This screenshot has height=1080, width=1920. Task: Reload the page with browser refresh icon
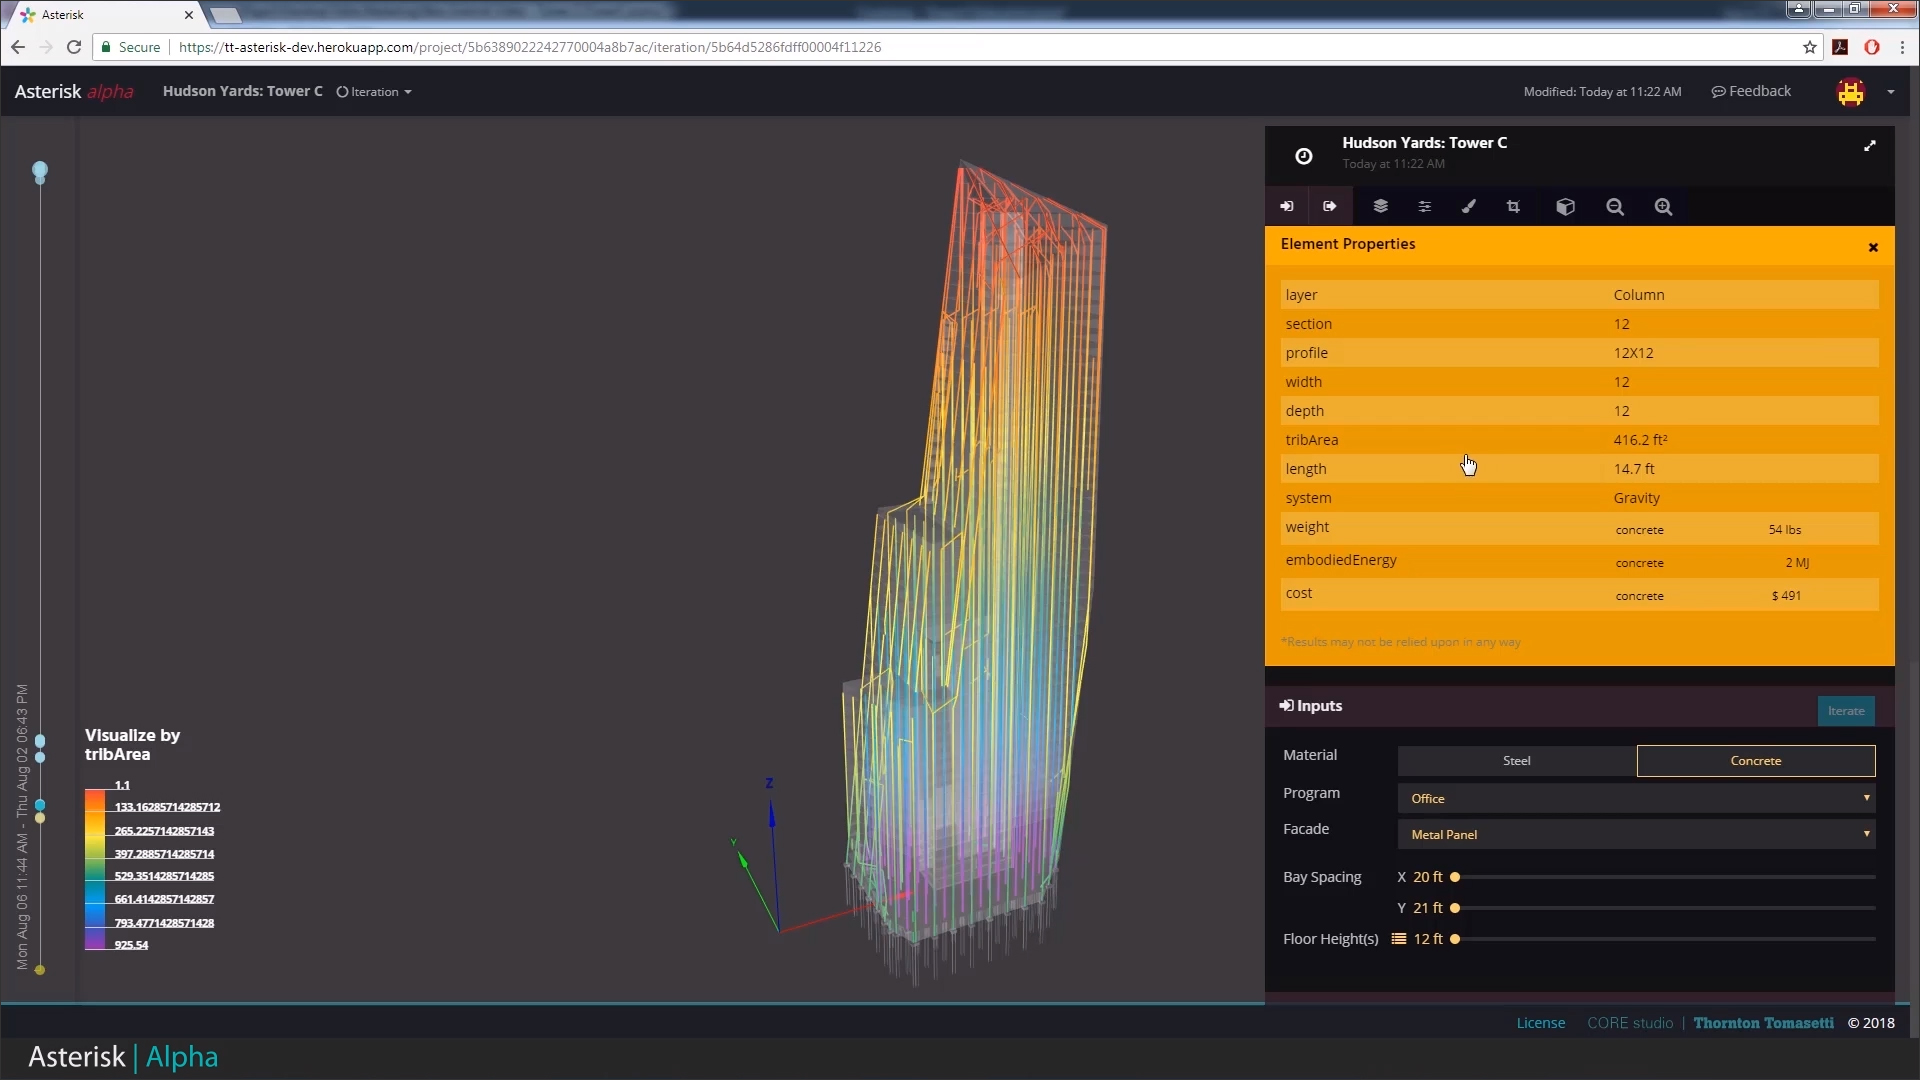[x=74, y=47]
